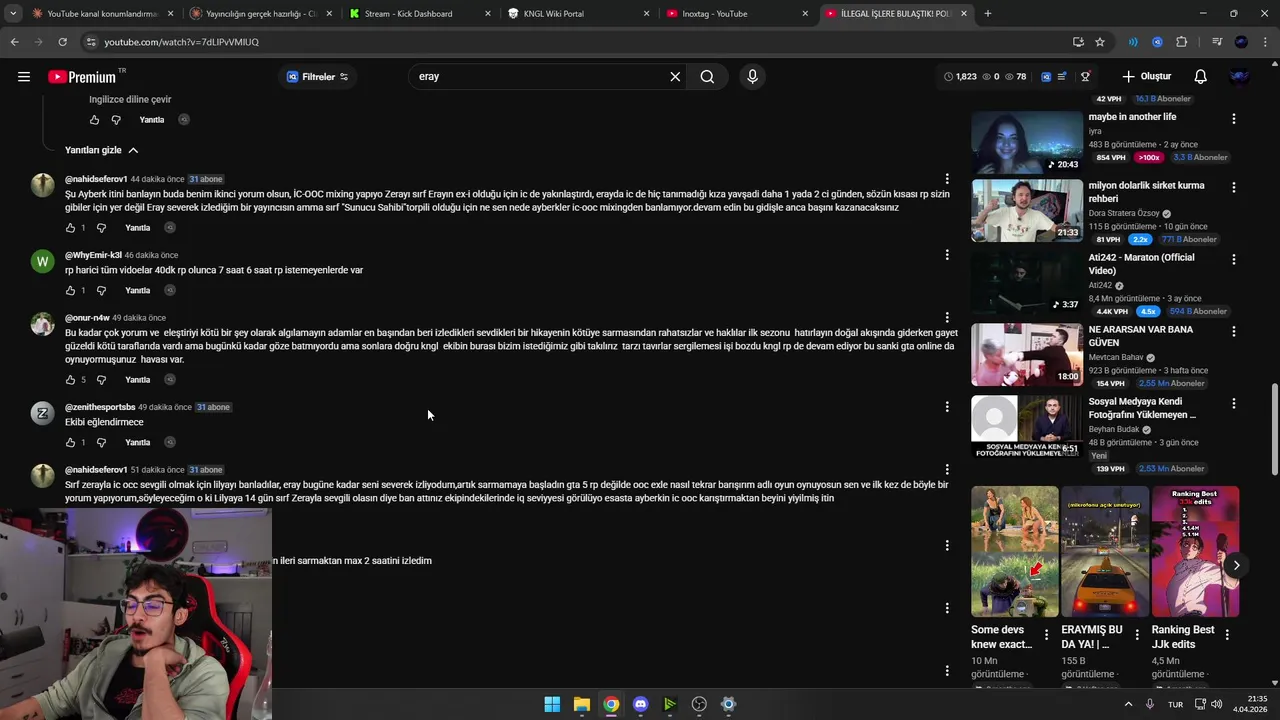This screenshot has width=1280, height=720.
Task: Open the Ranking Best JJk edits Short
Action: tap(1195, 552)
